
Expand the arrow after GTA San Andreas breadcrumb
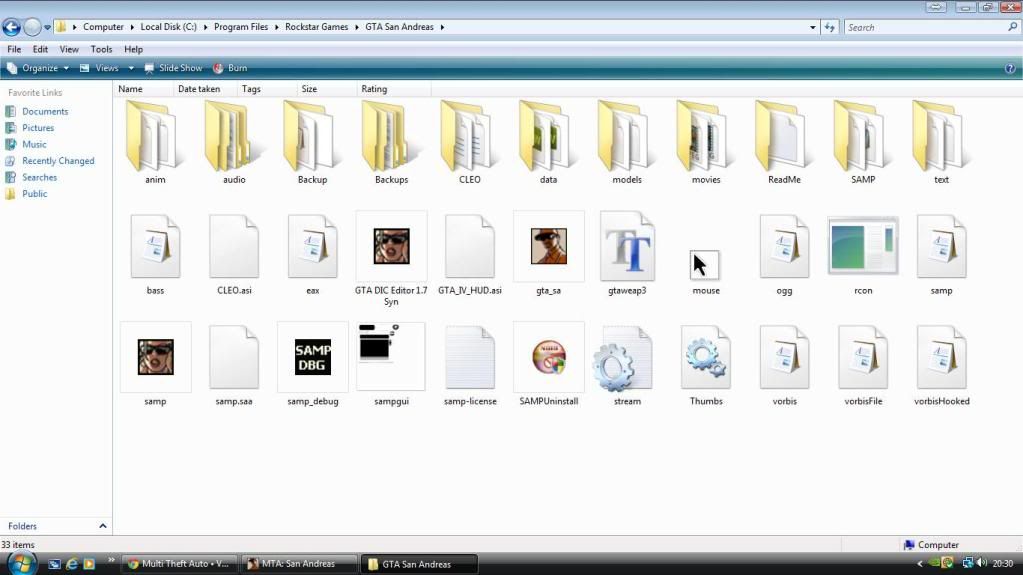point(442,27)
